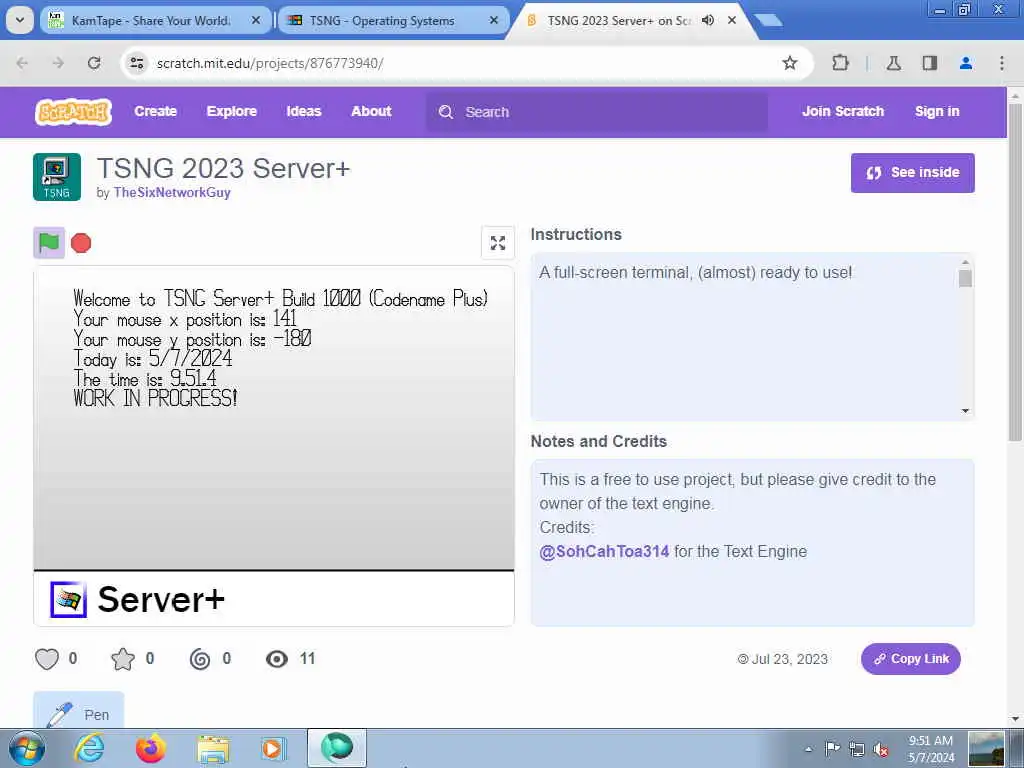Open tab search dropdown chevron
The height and width of the screenshot is (768, 1024).
[x=20, y=20]
